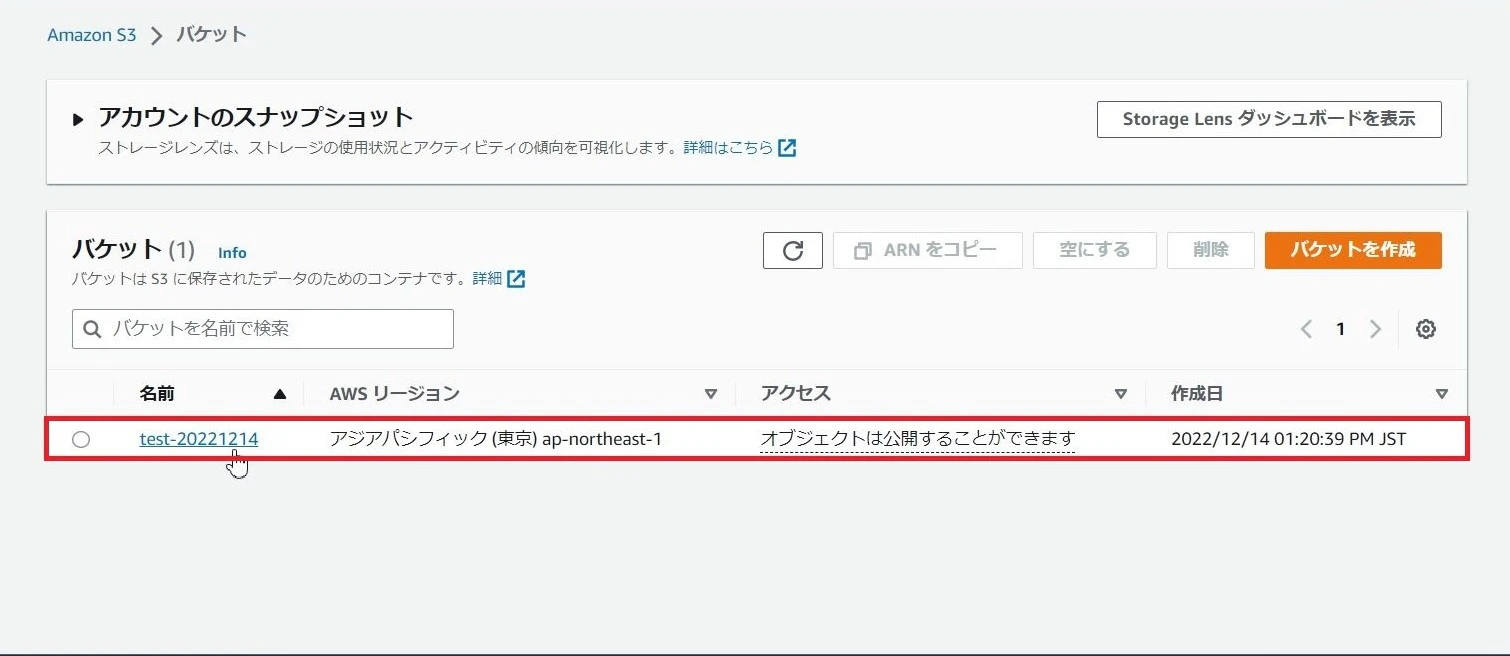This screenshot has height=656, width=1510.
Task: Go to previous page arrow in pagination
Action: 1306,329
